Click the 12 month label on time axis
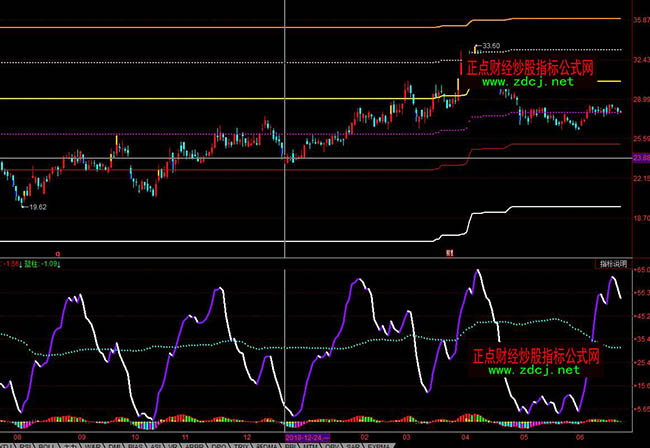This screenshot has width=650, height=448. click(246, 437)
